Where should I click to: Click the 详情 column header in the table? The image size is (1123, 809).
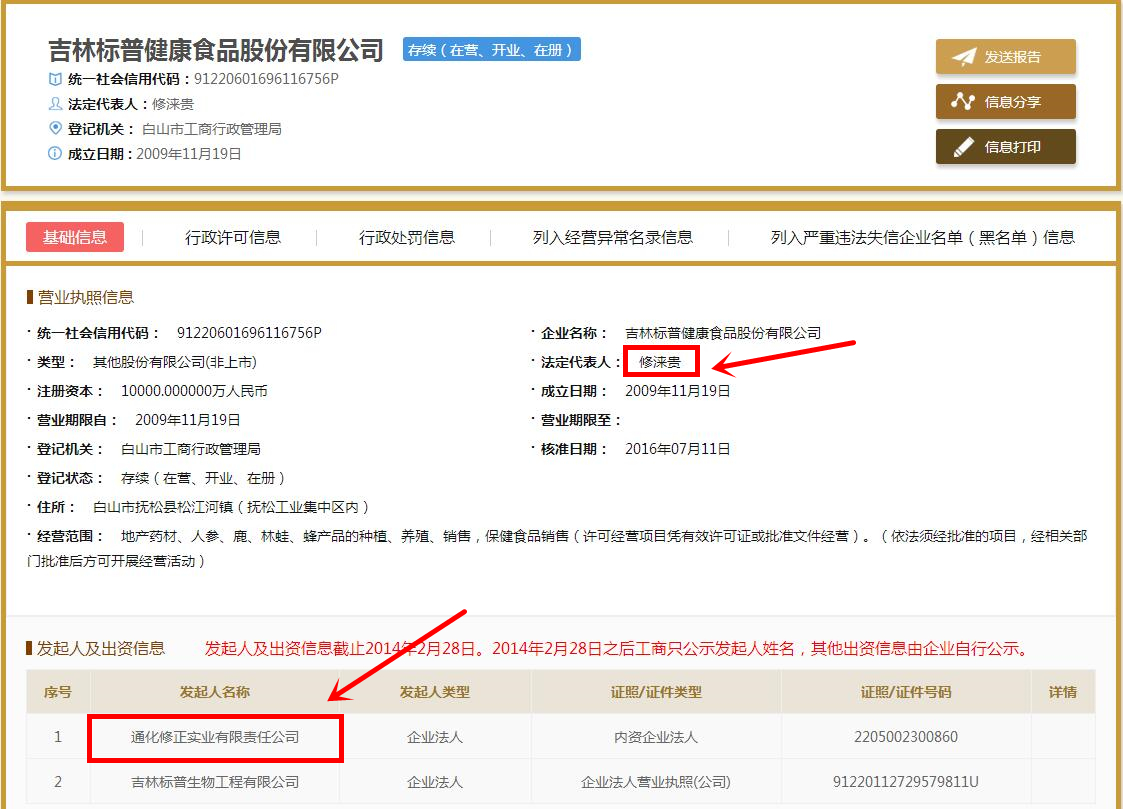coord(1063,691)
